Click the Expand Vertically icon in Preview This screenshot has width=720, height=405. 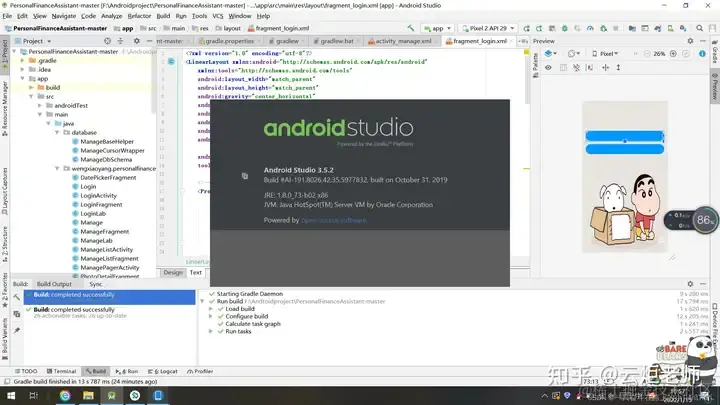619,68
